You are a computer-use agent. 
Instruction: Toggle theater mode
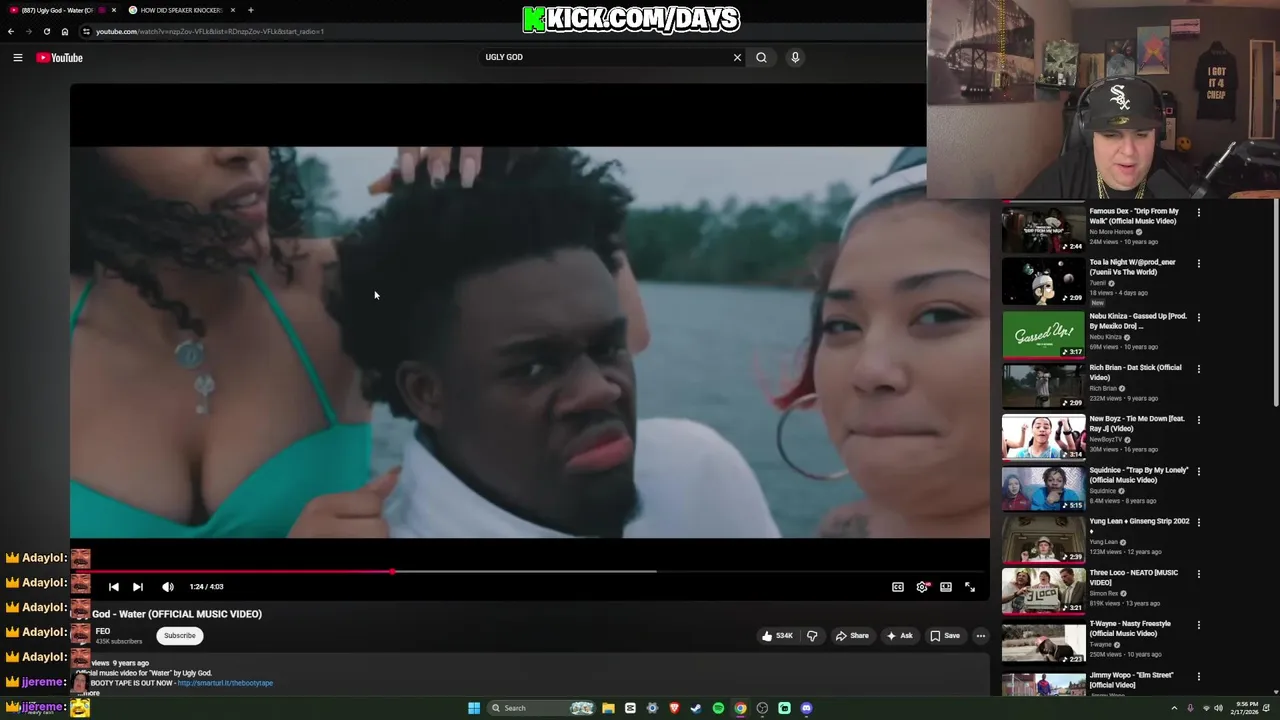pos(946,587)
